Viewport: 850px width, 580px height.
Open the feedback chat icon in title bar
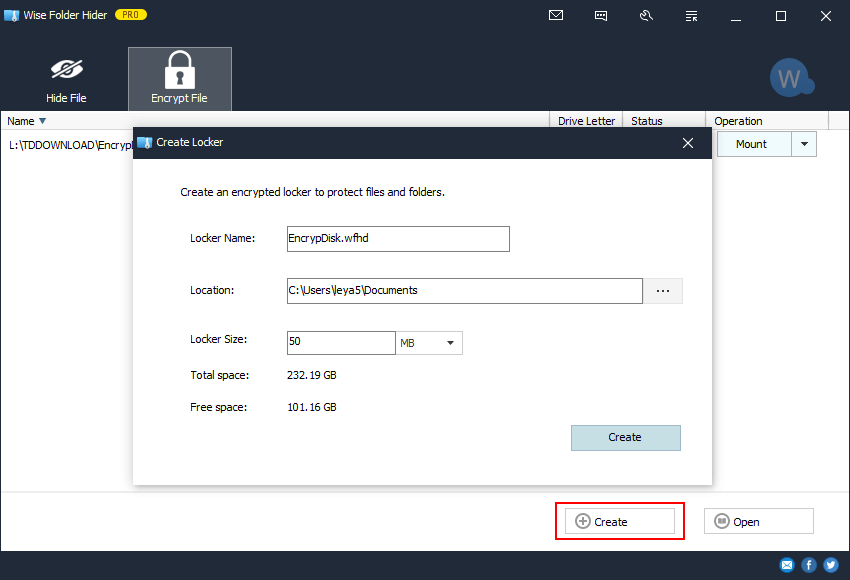pos(601,16)
